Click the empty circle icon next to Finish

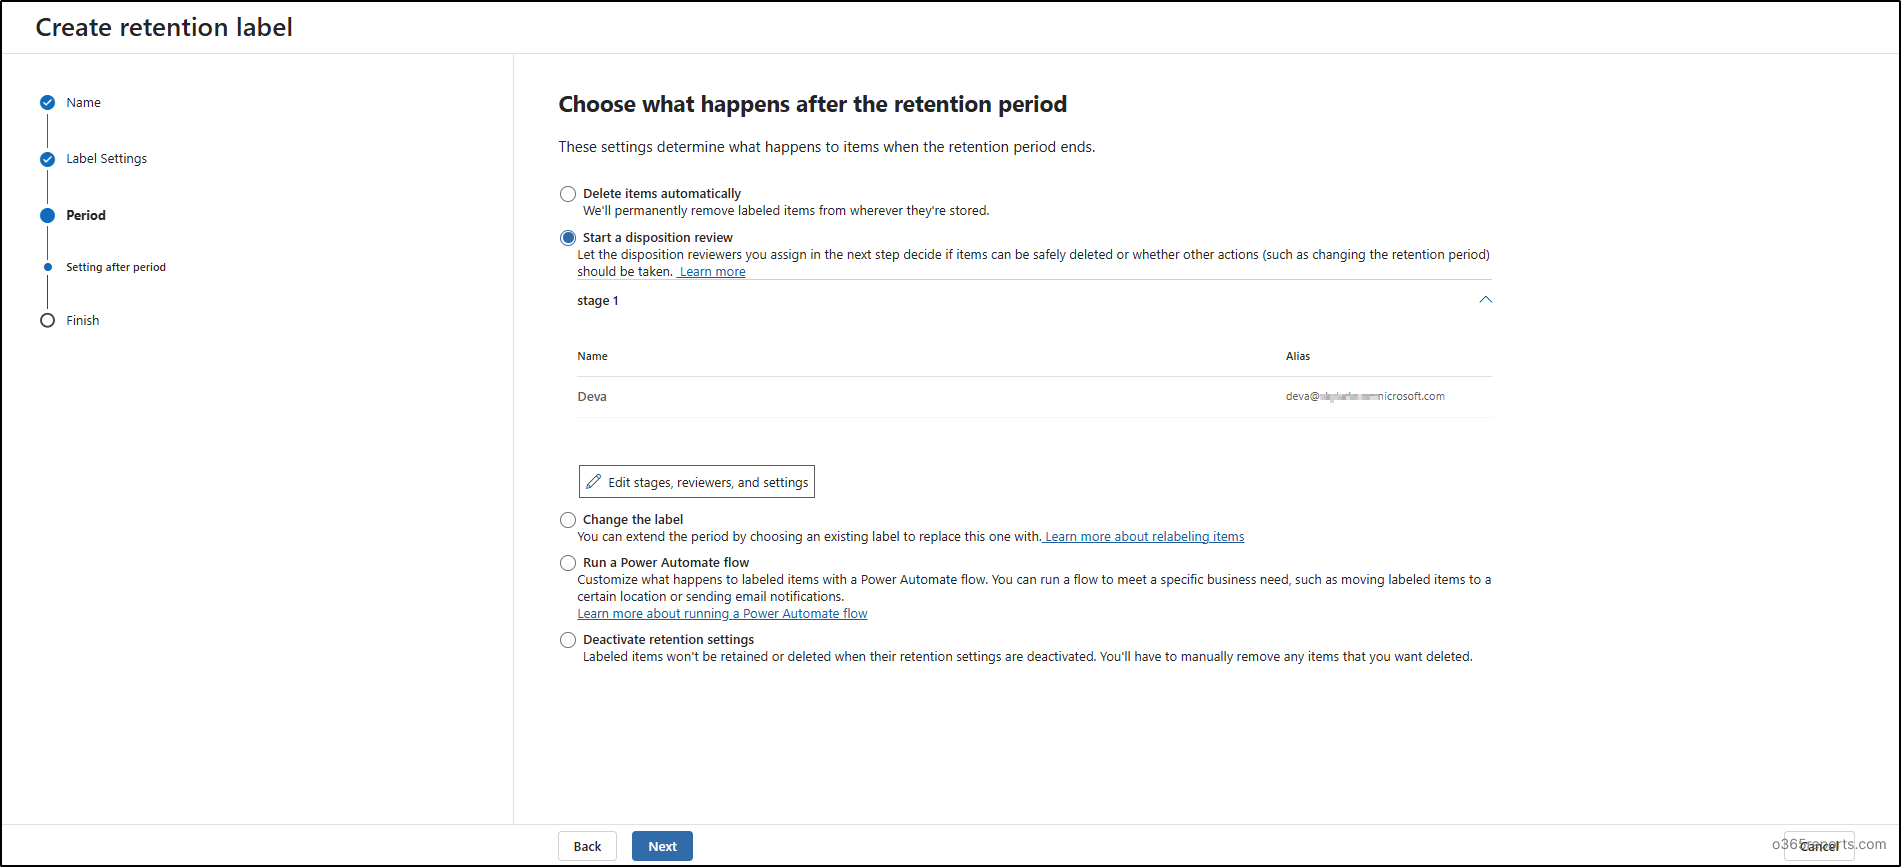point(46,320)
